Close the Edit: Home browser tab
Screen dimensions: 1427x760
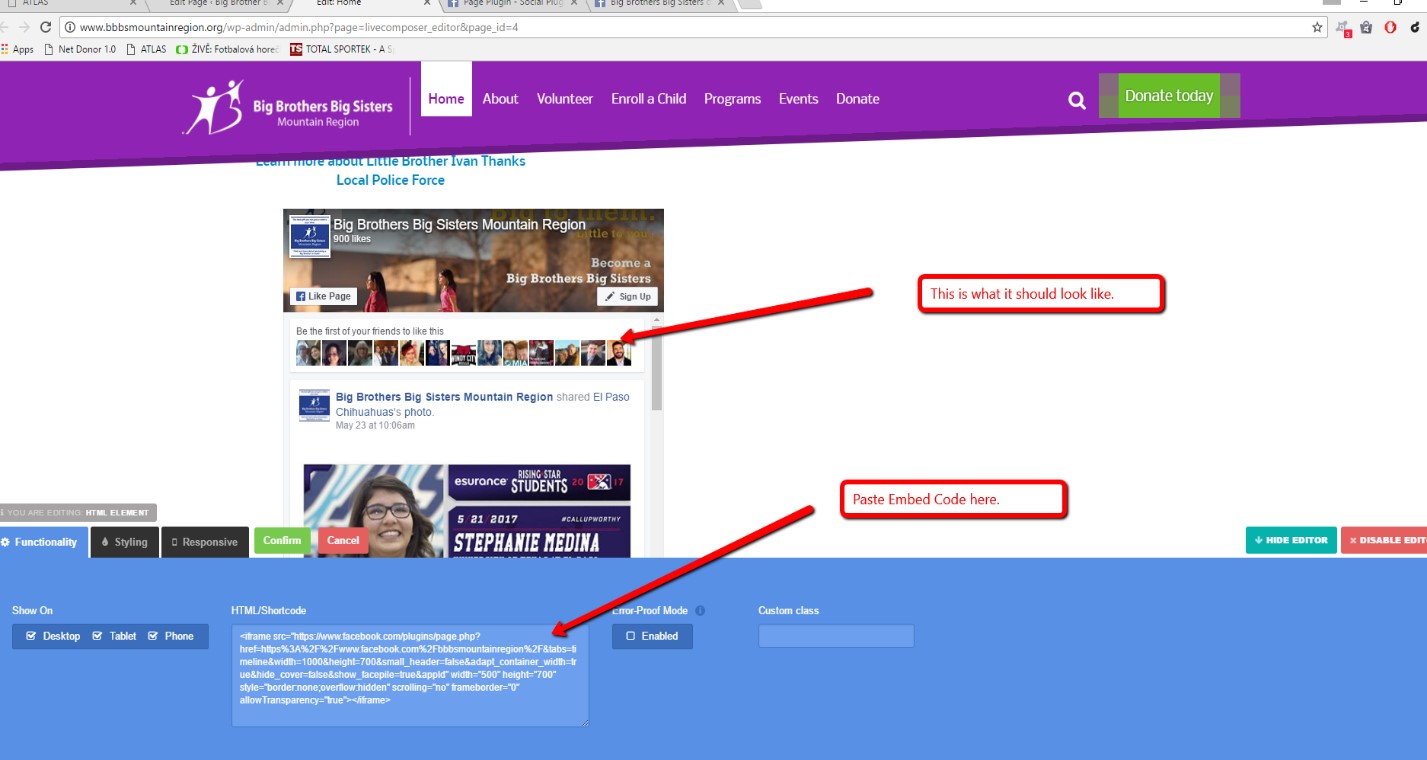pos(427,3)
